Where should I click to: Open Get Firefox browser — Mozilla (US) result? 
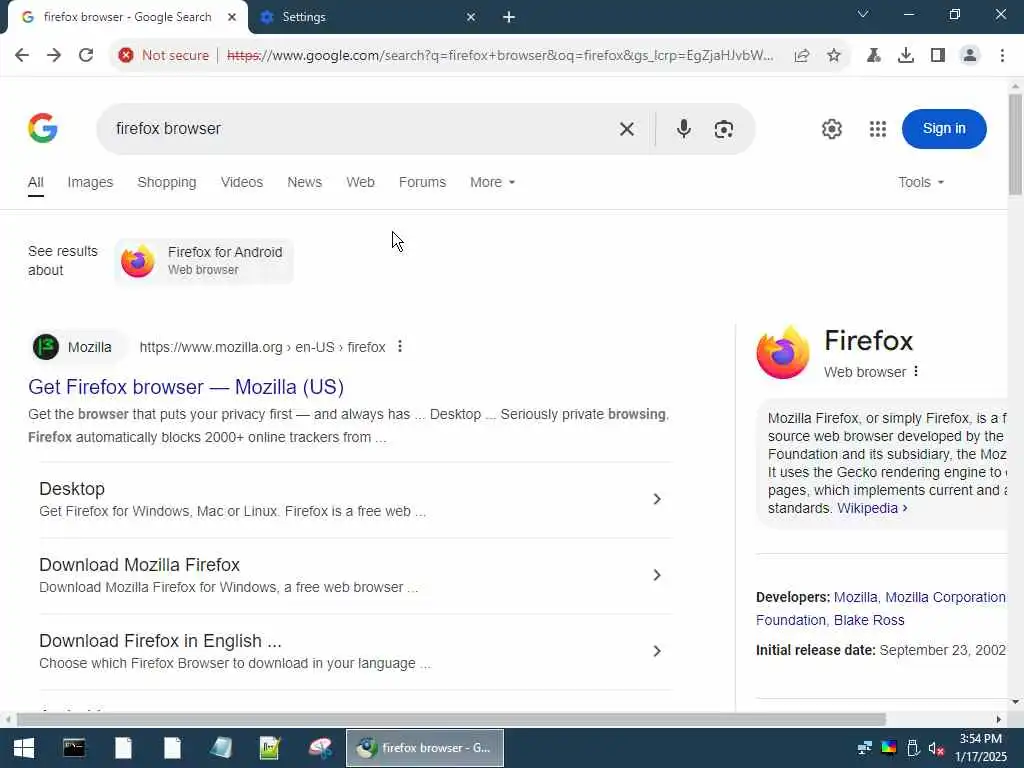(x=186, y=387)
